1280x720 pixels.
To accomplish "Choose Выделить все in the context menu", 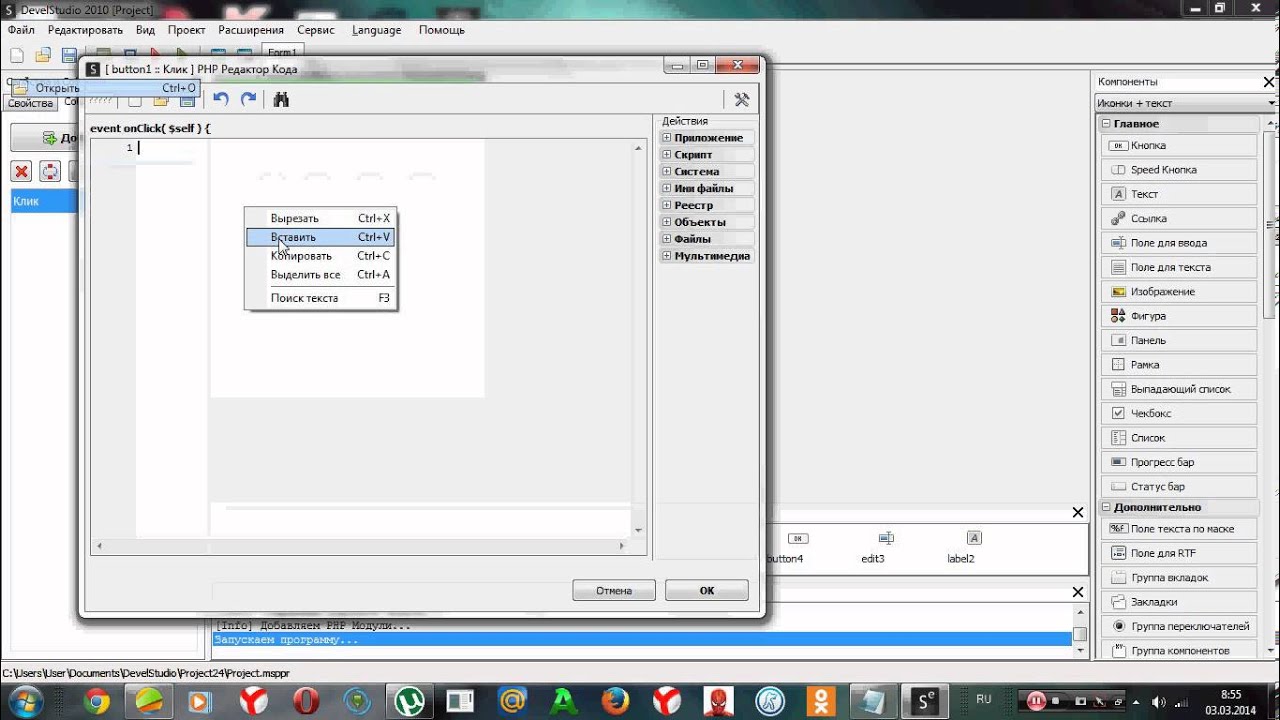I will (320, 274).
